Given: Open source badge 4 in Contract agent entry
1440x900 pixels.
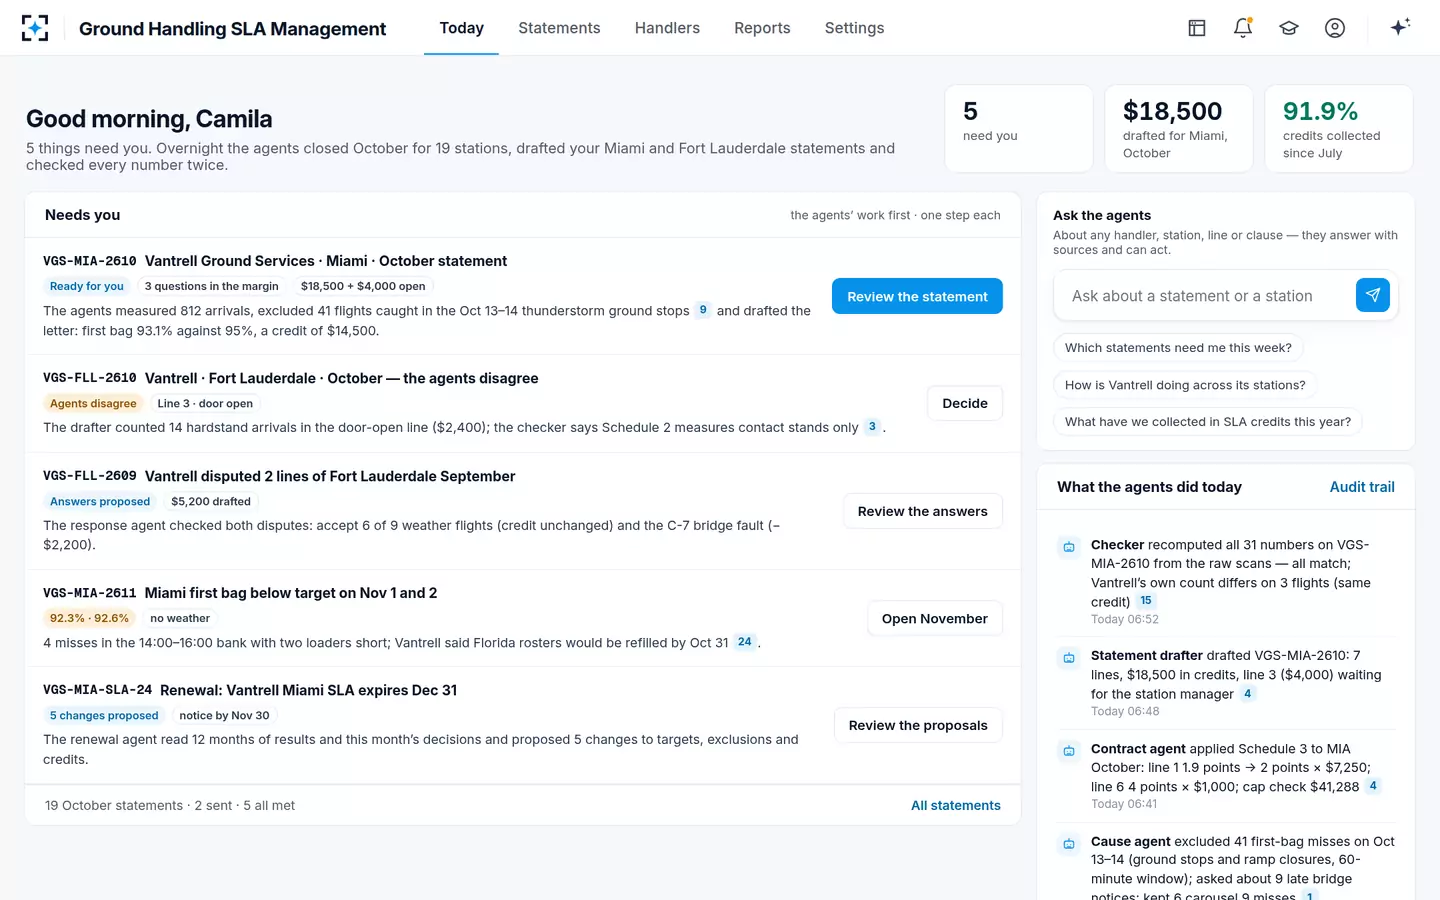Looking at the screenshot, I should [1373, 786].
